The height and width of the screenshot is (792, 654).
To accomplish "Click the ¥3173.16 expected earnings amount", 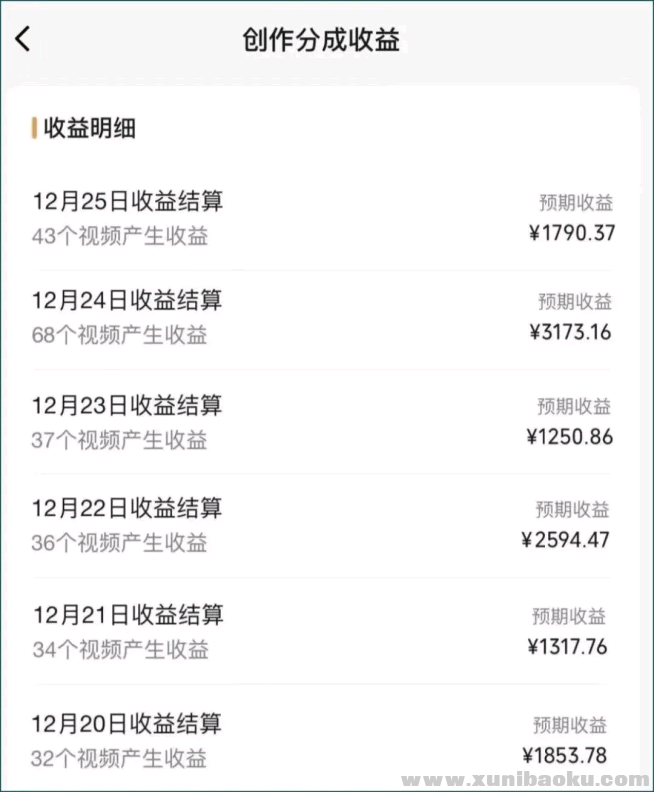I will (x=570, y=332).
